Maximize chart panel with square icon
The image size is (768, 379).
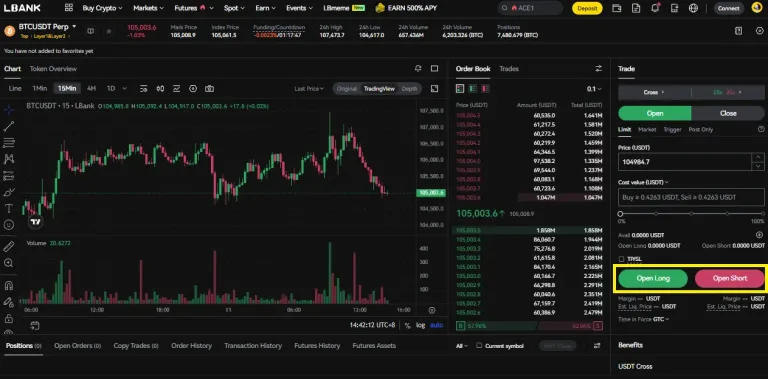point(434,69)
